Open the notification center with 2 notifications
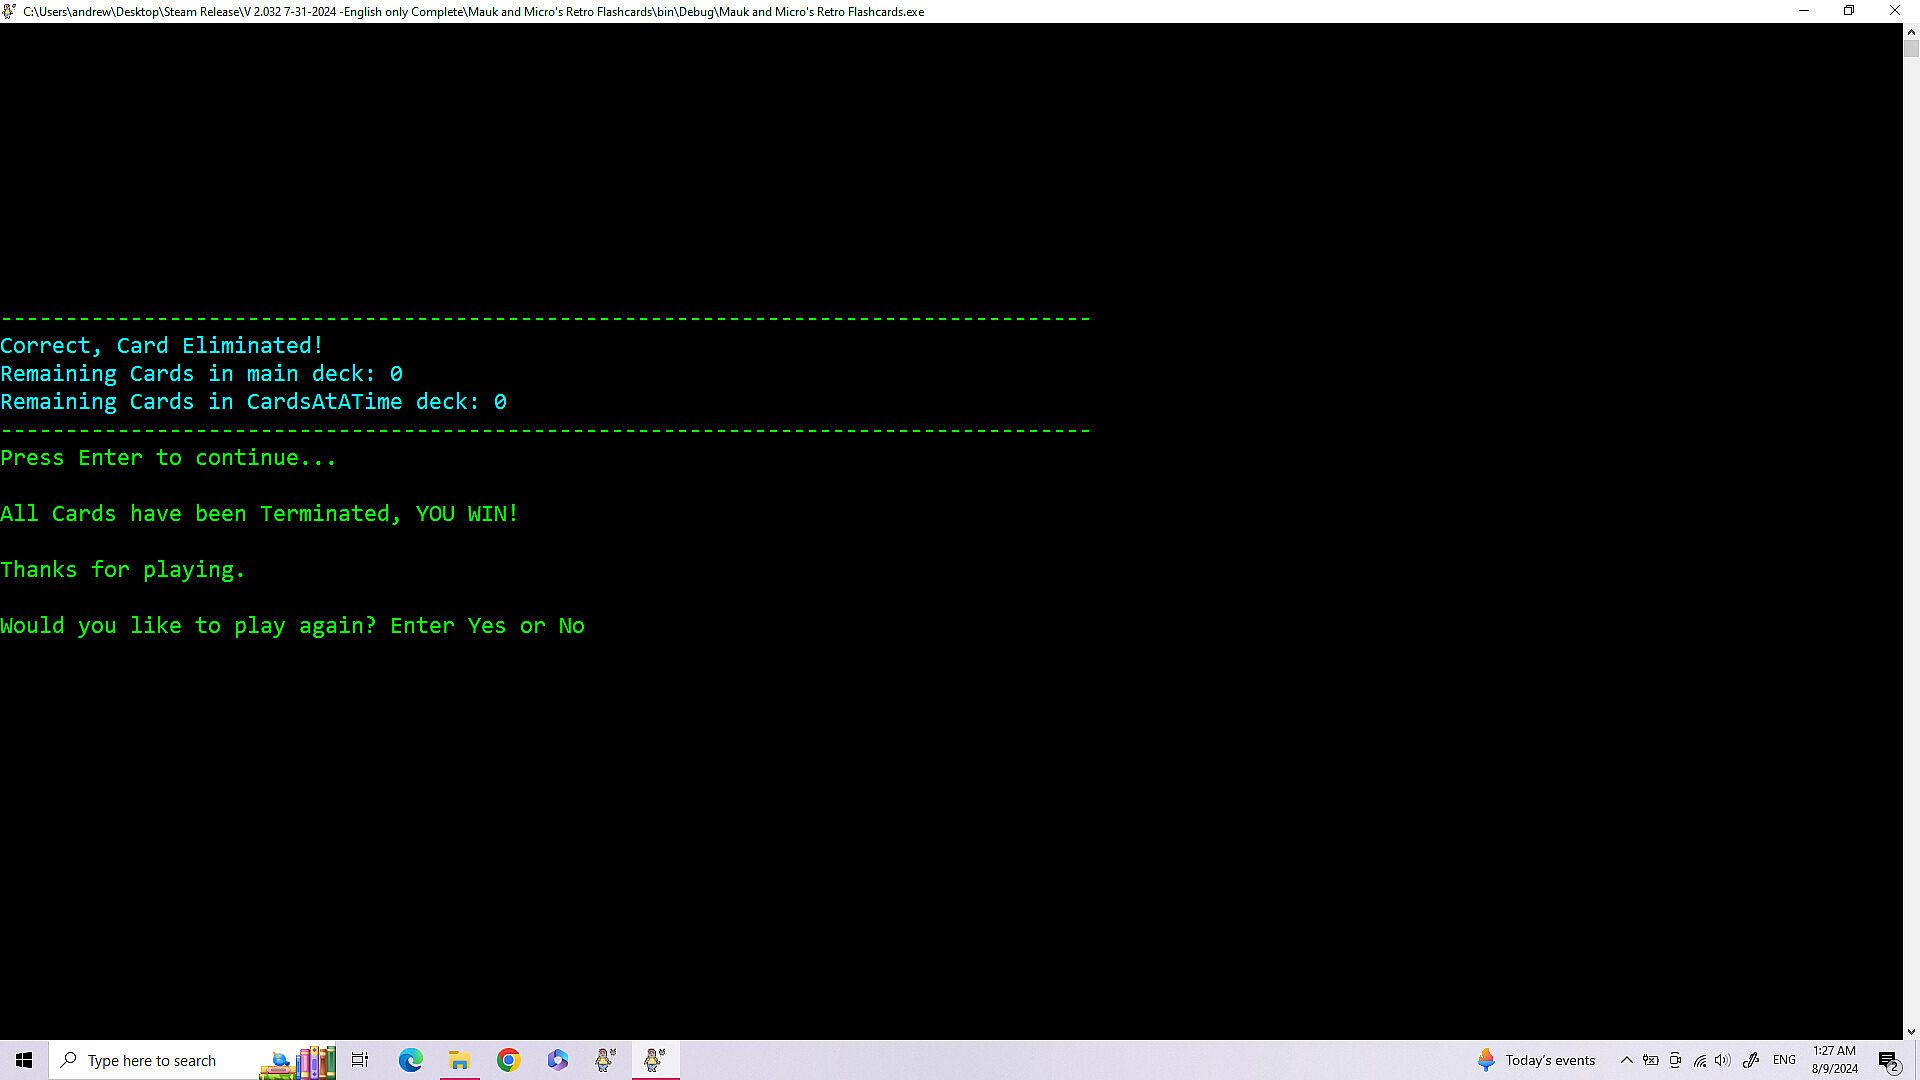Viewport: 1920px width, 1080px height. [1888, 1060]
